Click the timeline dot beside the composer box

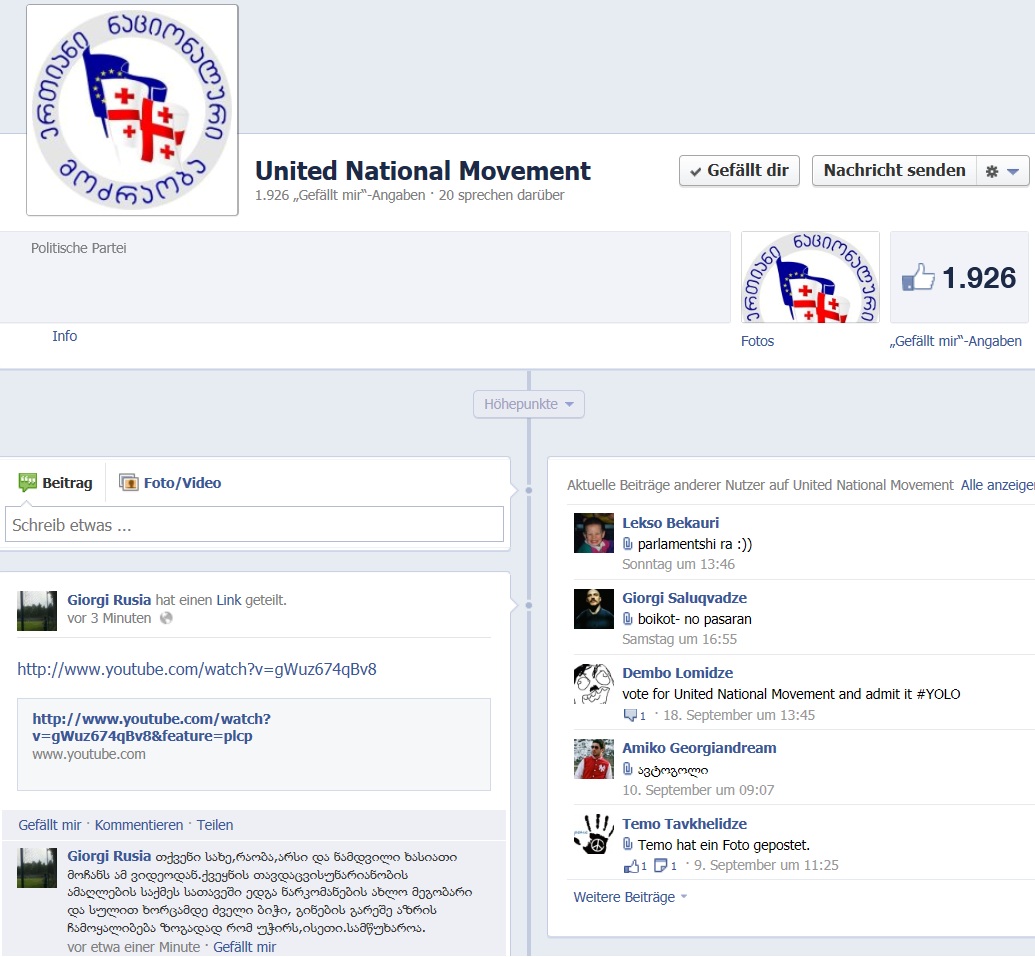click(x=529, y=490)
